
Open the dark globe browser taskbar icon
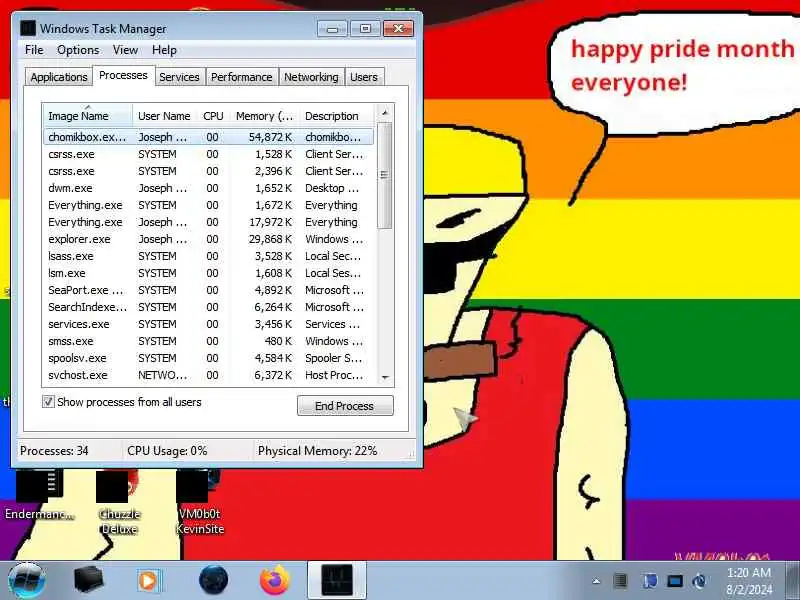coord(213,580)
